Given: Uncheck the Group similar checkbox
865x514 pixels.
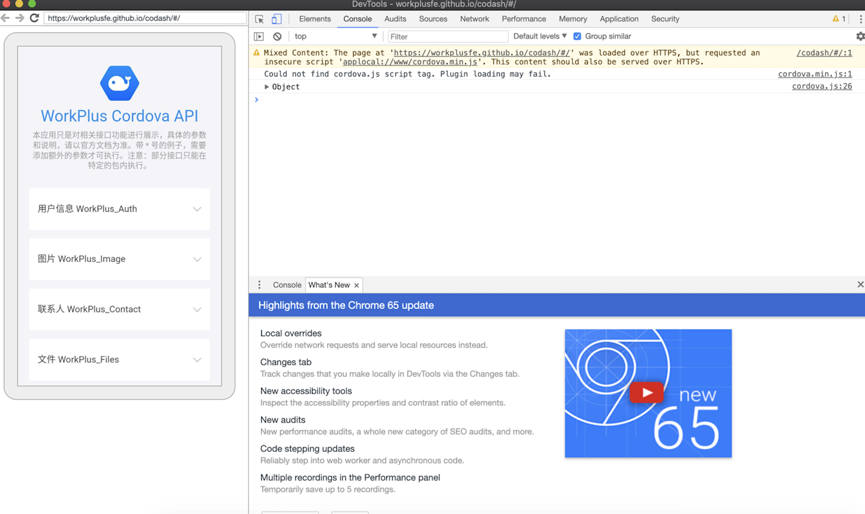Looking at the screenshot, I should [577, 36].
